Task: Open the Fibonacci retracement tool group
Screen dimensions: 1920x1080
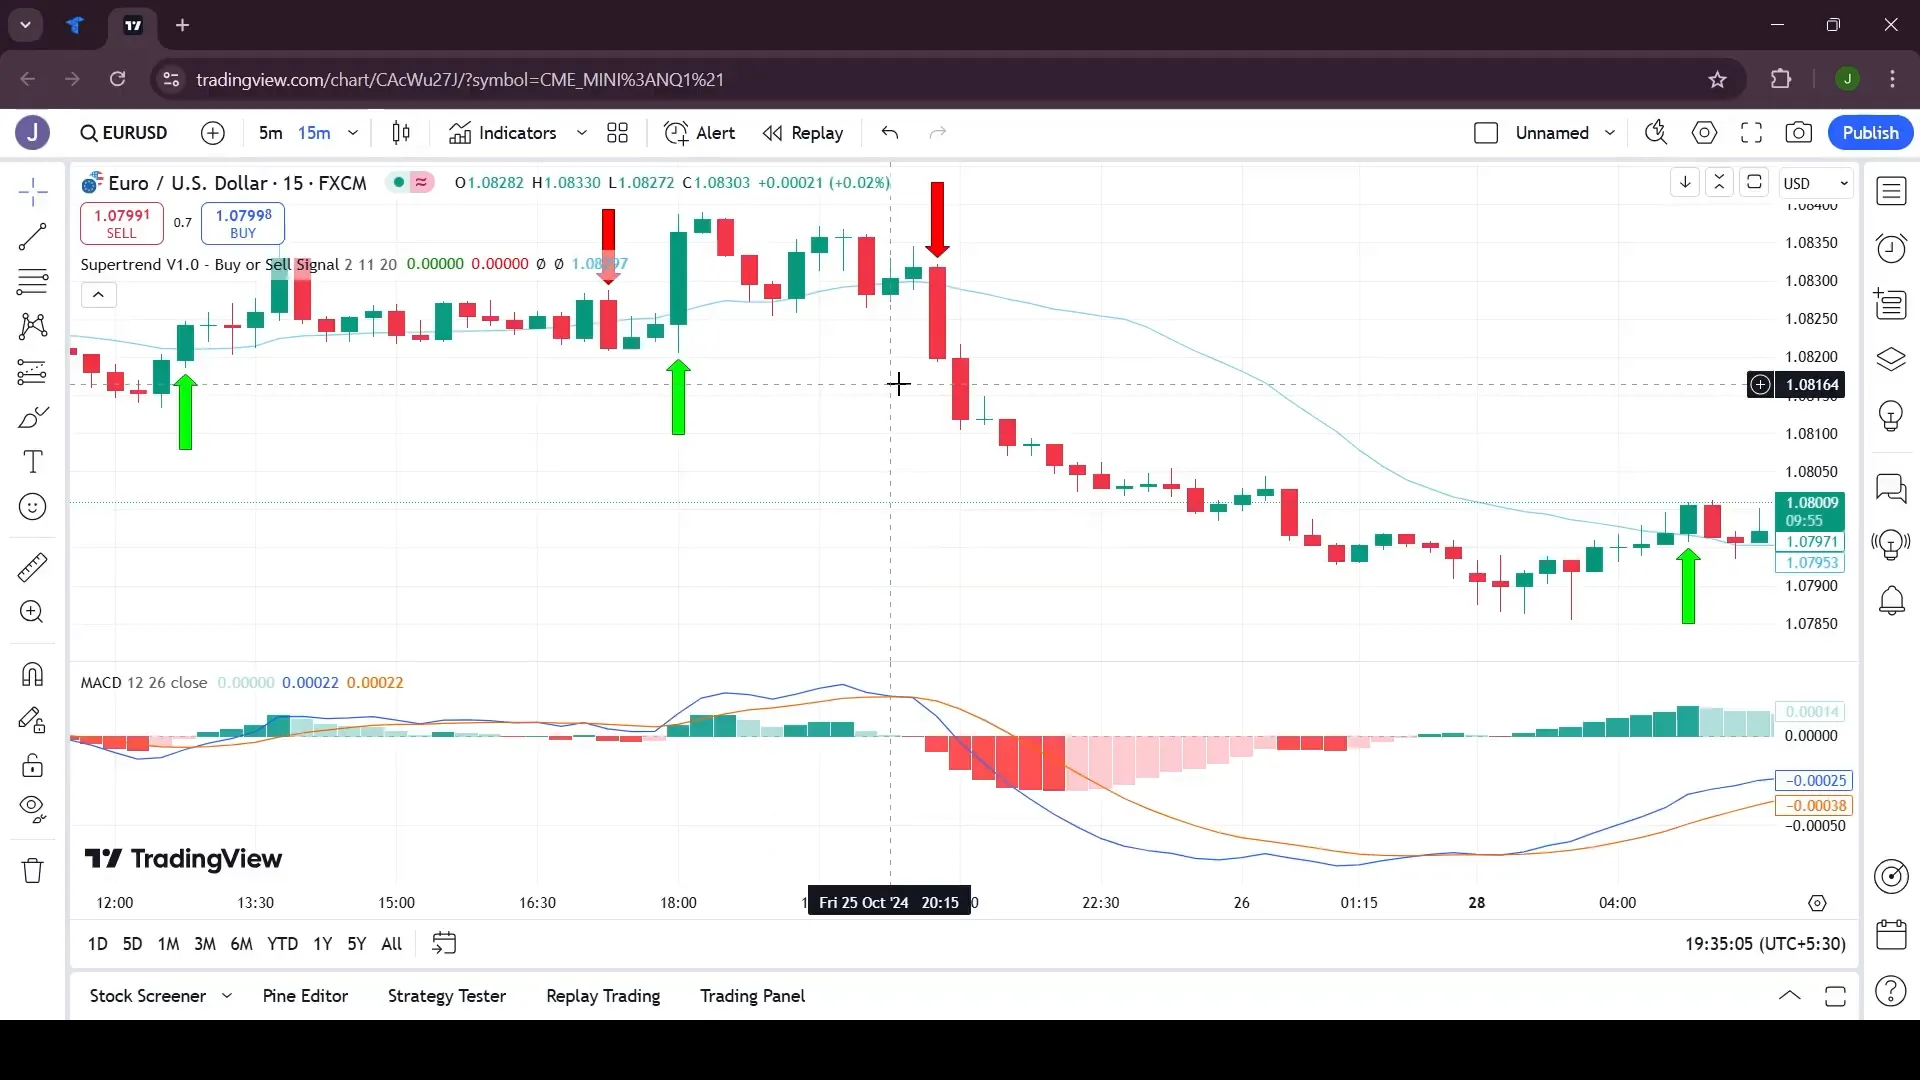Action: (33, 282)
